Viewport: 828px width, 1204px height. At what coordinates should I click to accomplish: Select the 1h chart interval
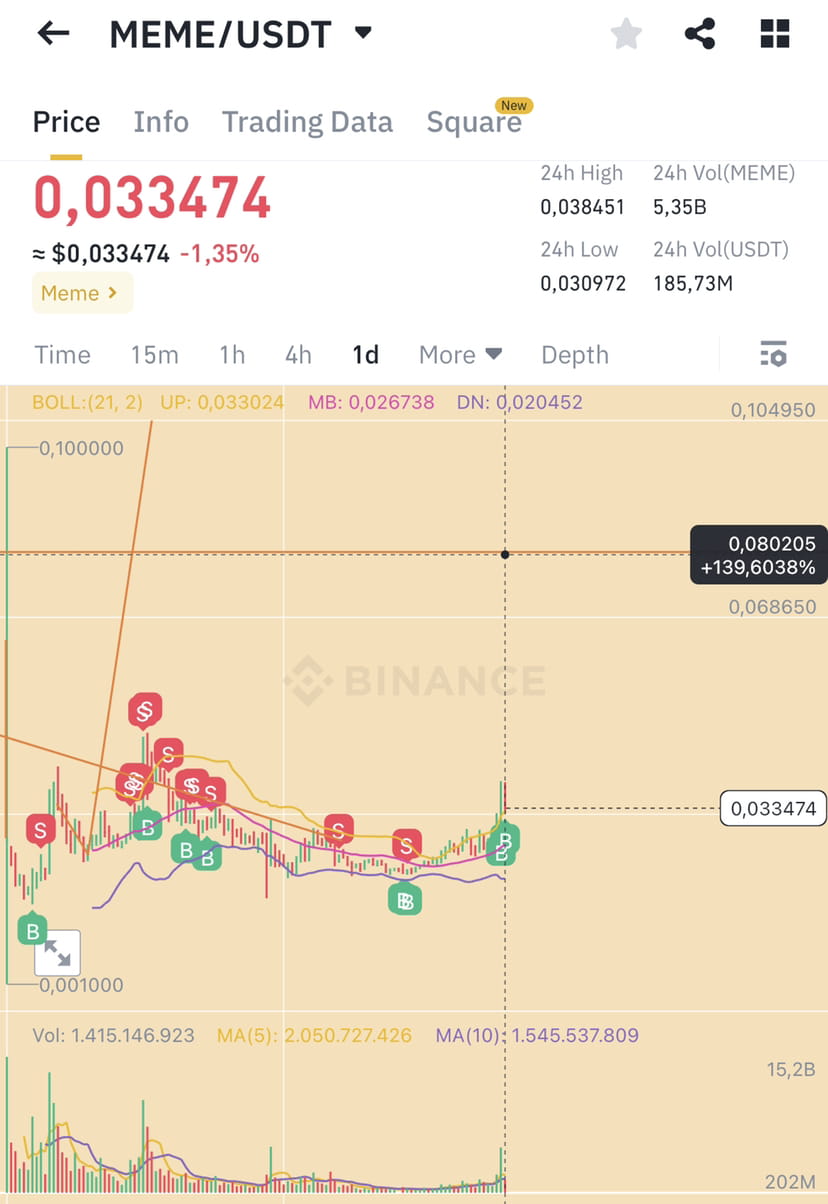(x=231, y=354)
